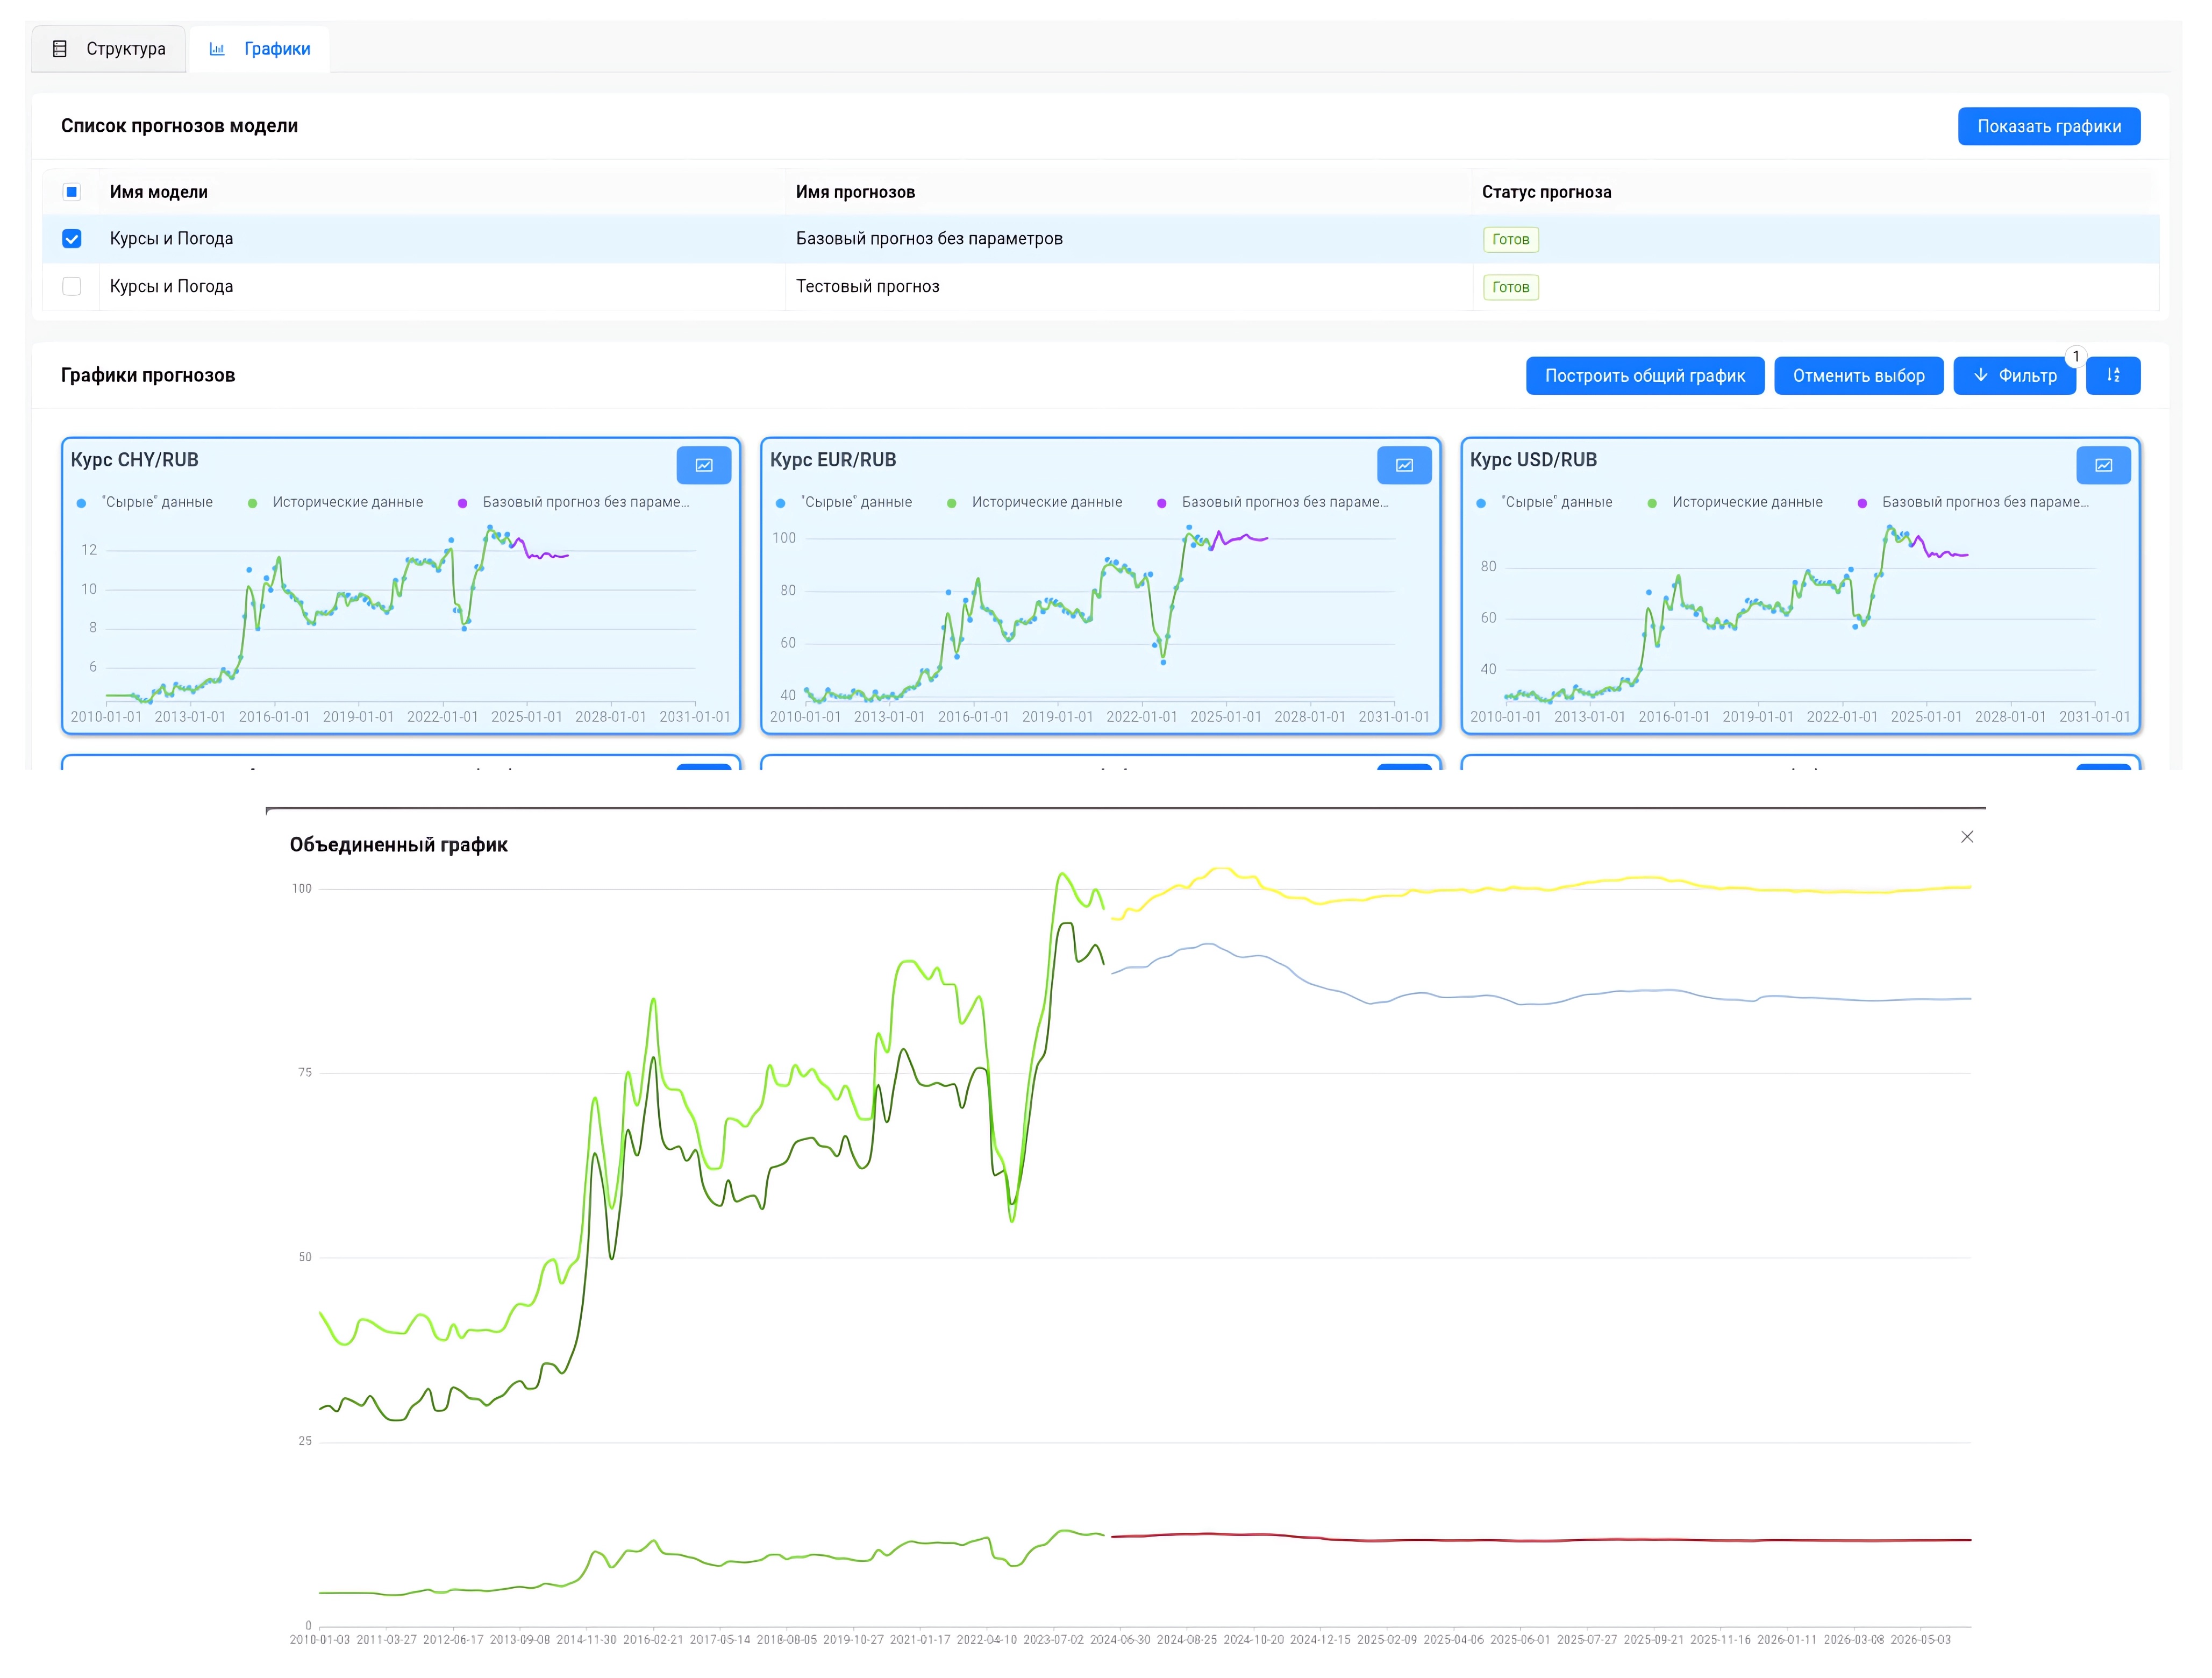Screen dimensions: 2212x1678
Task: Toggle the select-all checkbox in table header
Action: pos(72,192)
